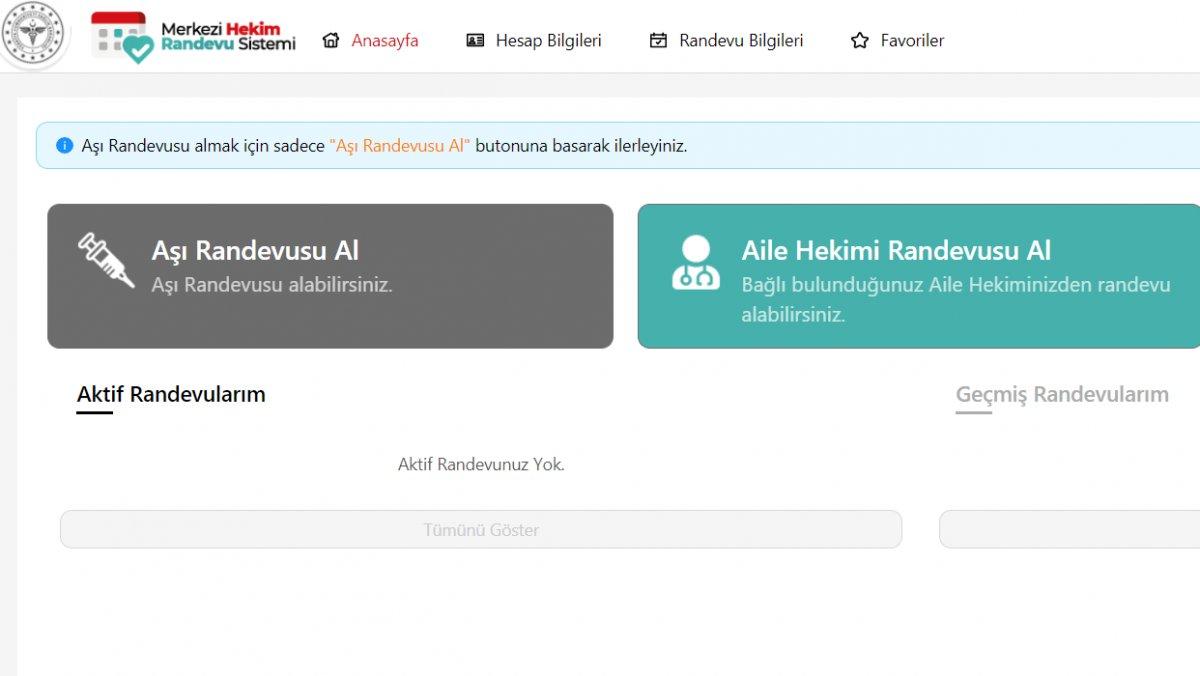This screenshot has height=676, width=1200.
Task: Open the Geçmiş Randevularım tab
Action: pyautogui.click(x=1062, y=394)
